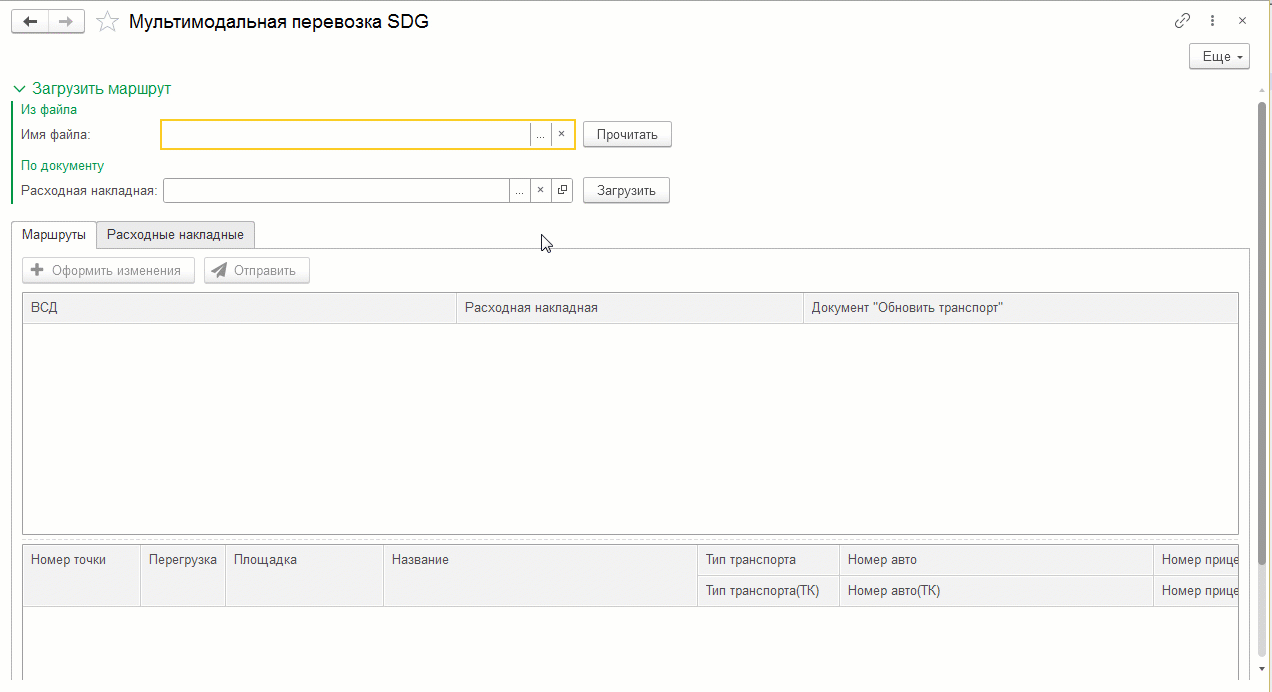The height and width of the screenshot is (692, 1272).
Task: Focus the Расходная накладная input field
Action: point(336,190)
